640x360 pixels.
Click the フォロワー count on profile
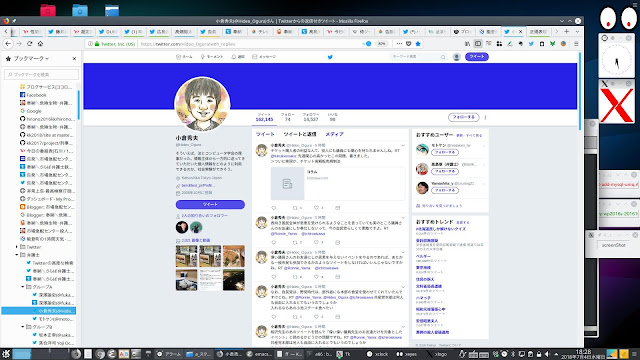[x=311, y=117]
